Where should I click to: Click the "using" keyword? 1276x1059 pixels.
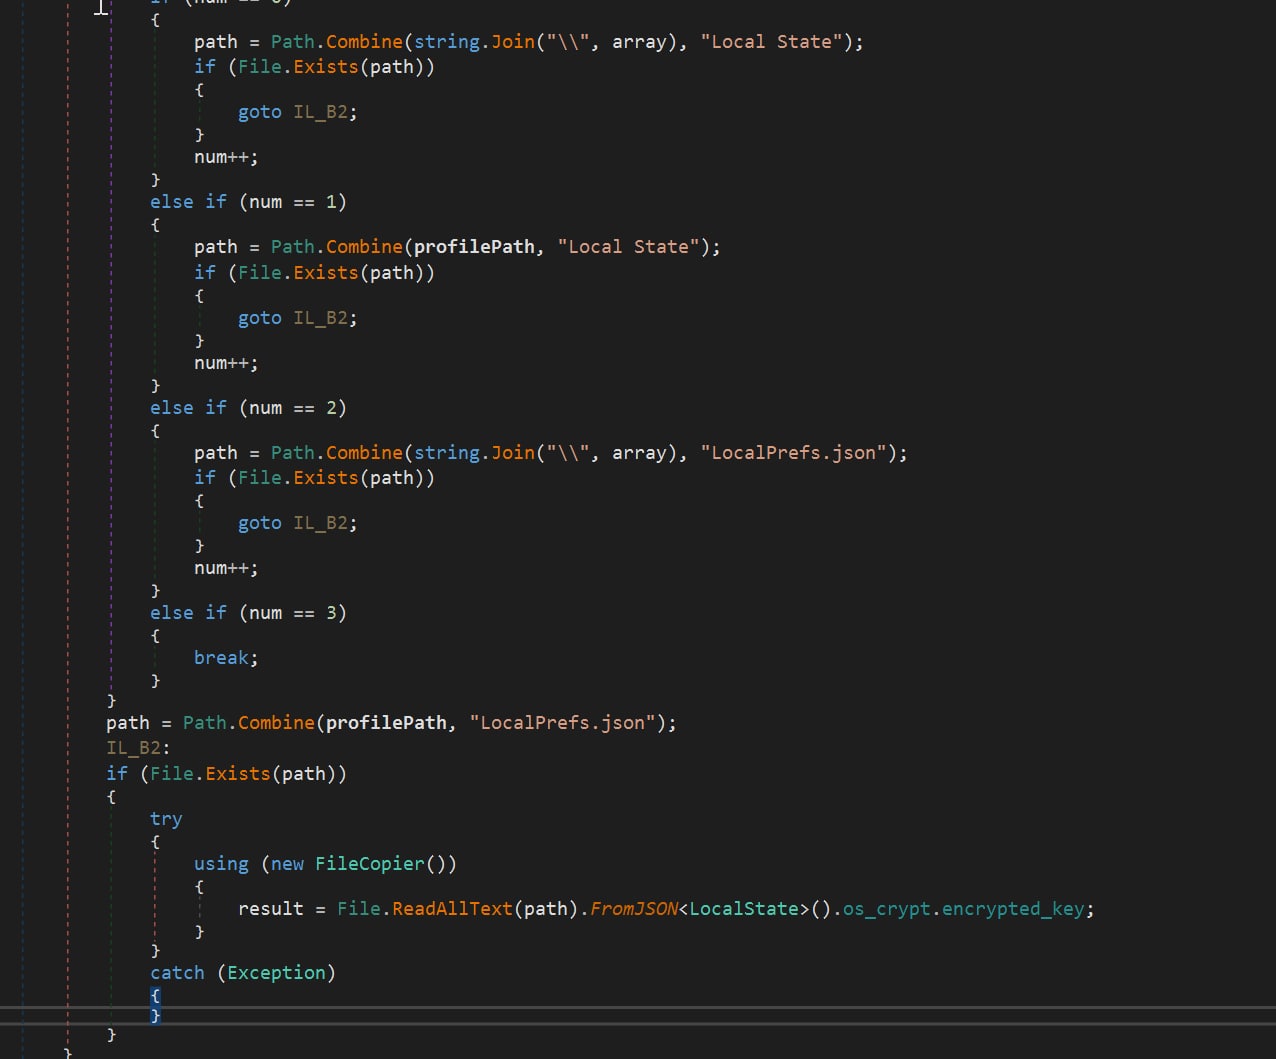(221, 863)
